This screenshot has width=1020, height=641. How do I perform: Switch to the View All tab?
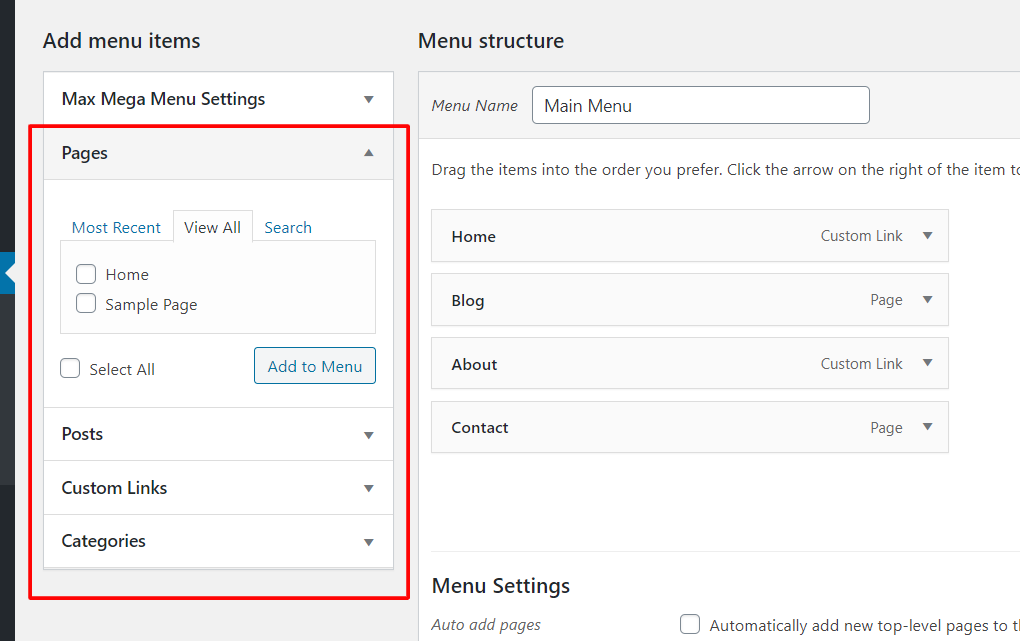click(x=213, y=227)
